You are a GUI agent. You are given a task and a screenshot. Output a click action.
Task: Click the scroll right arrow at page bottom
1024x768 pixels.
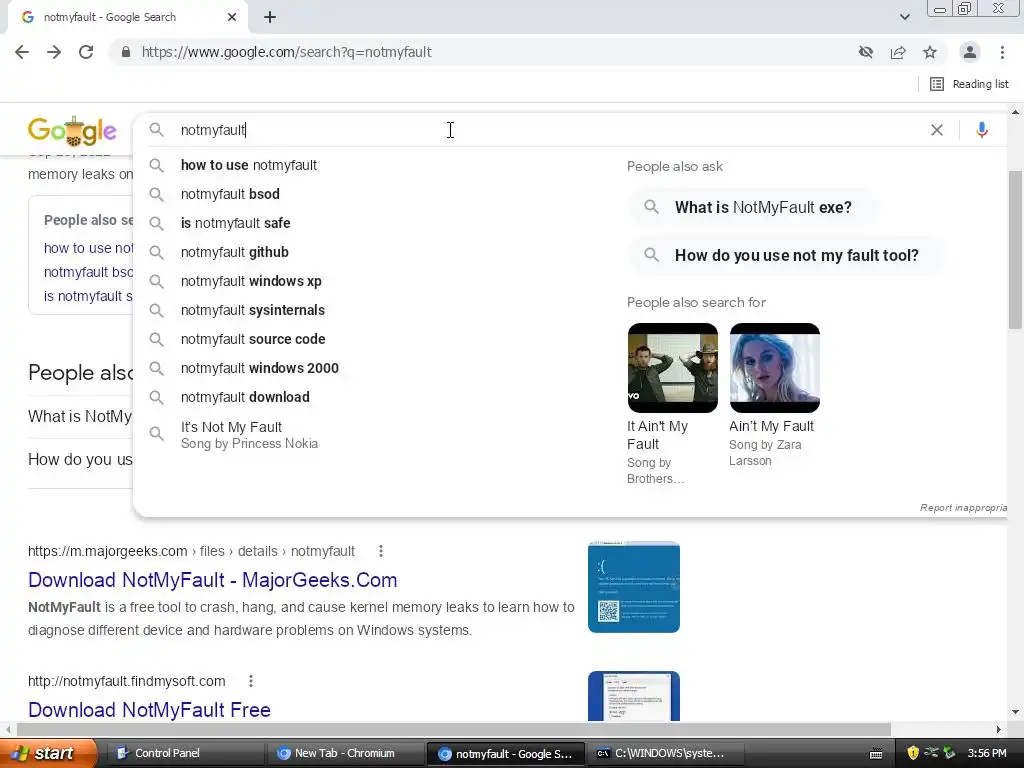point(999,729)
